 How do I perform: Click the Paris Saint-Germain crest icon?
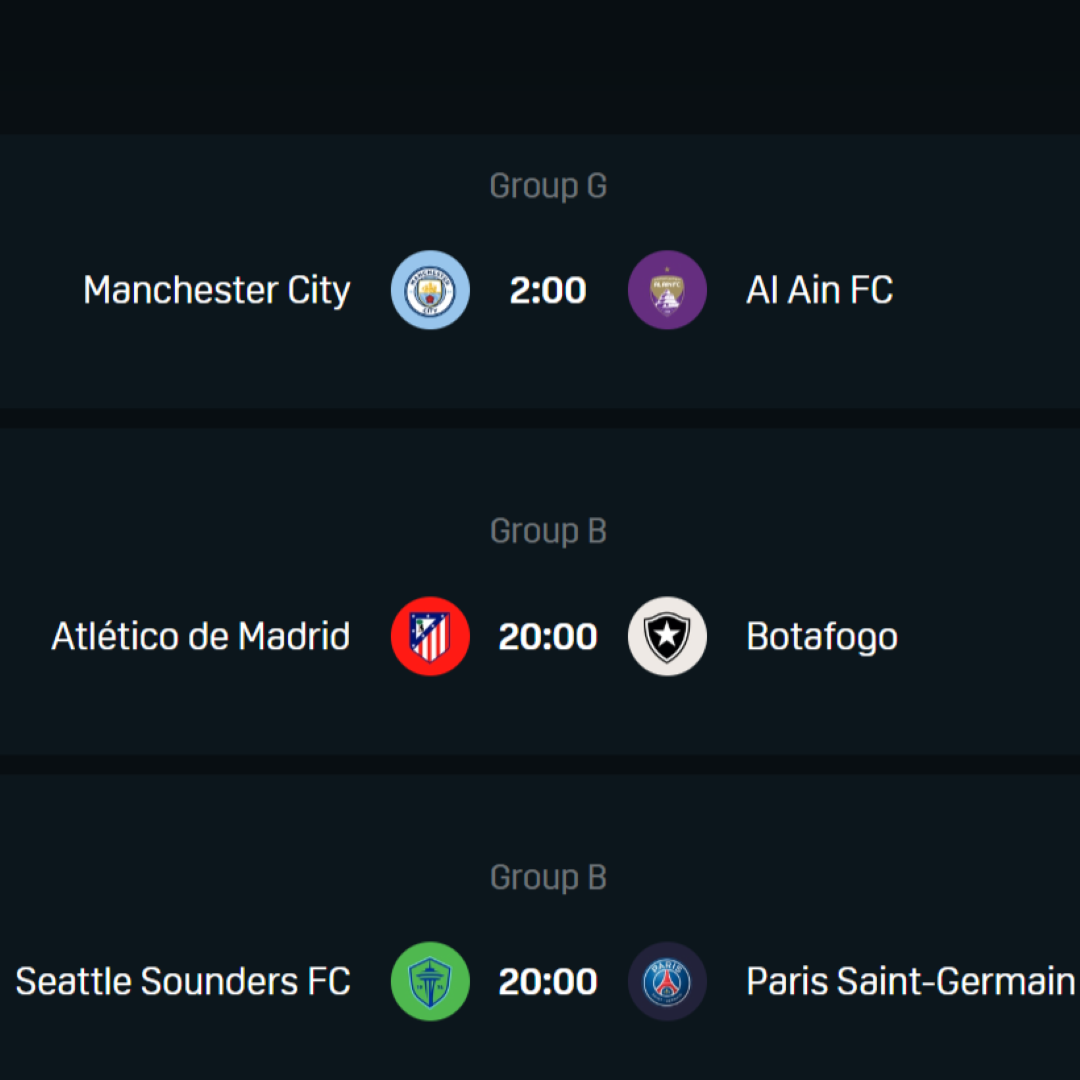coord(667,981)
